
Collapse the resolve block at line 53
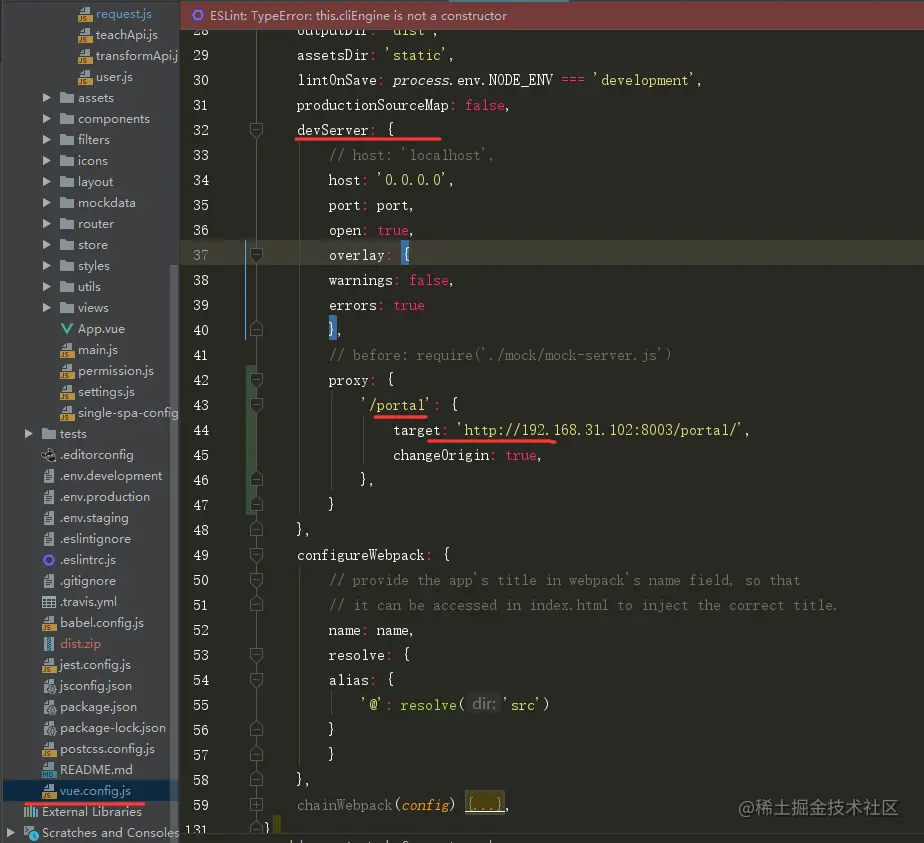point(256,654)
